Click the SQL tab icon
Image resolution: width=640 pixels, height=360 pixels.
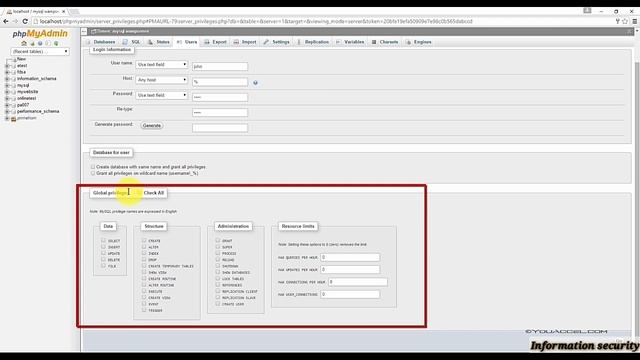pos(125,42)
